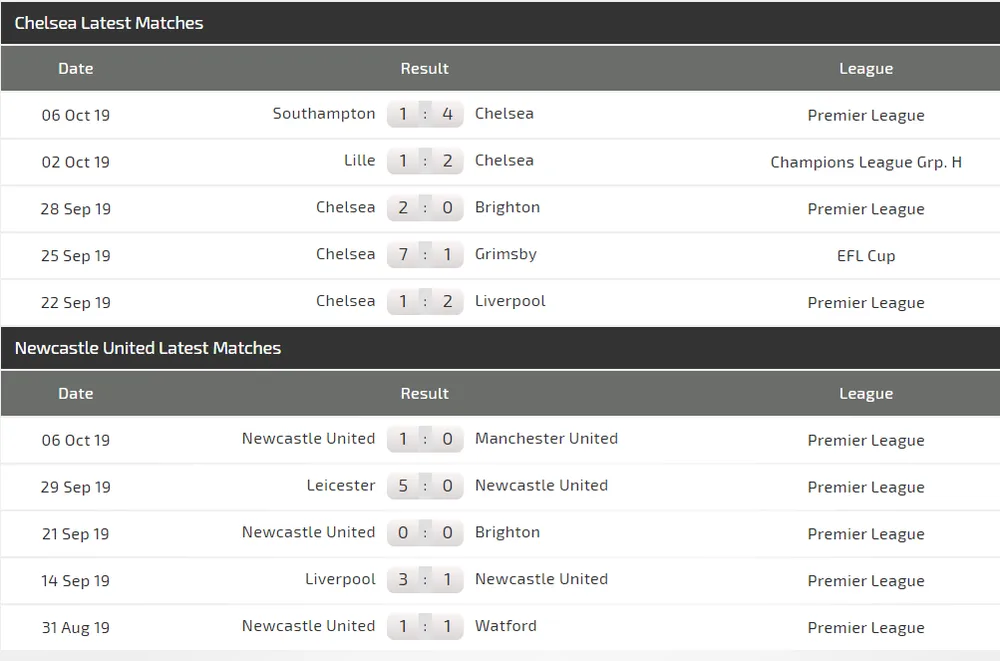This screenshot has height=661, width=1000.
Task: Select the Liverpool 3:1 Newcastle United score
Action: [x=425, y=580]
